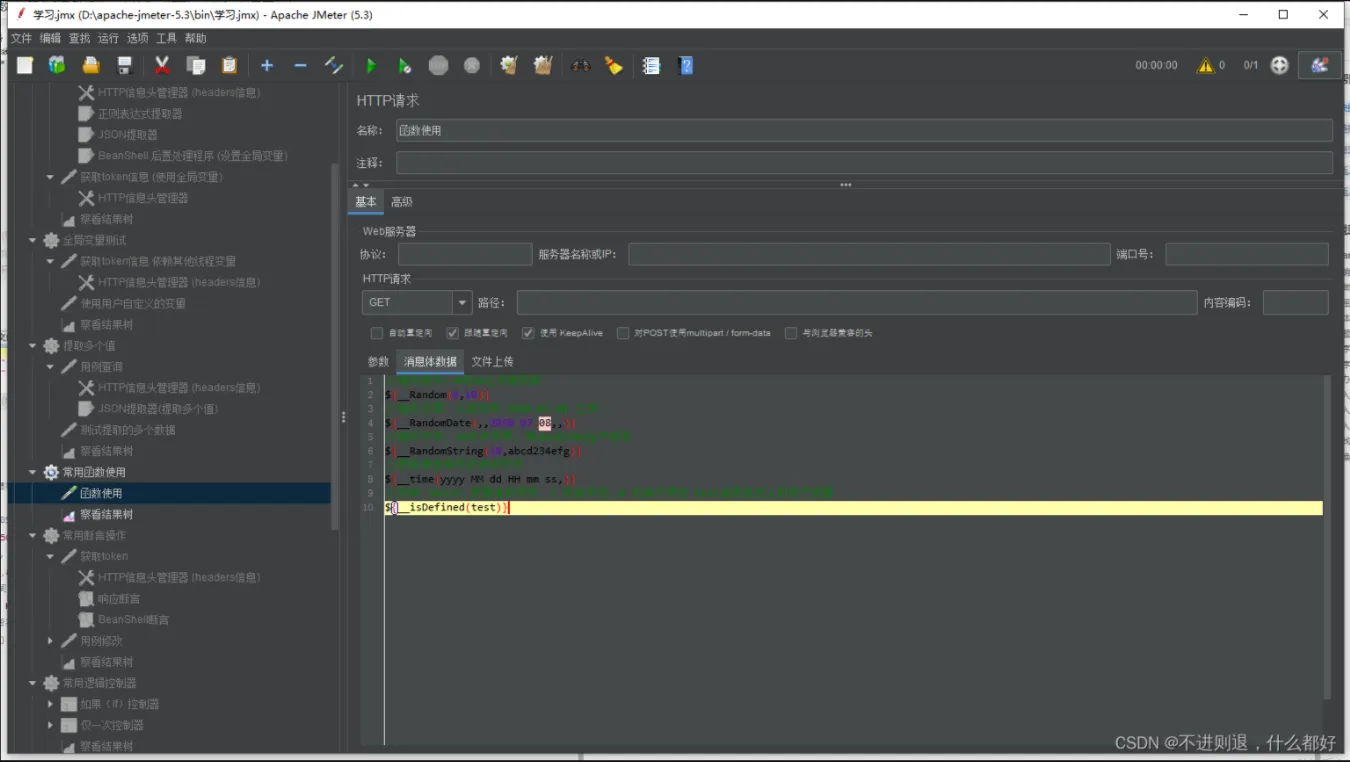Click the Copy toolbar icon

pyautogui.click(x=196, y=65)
